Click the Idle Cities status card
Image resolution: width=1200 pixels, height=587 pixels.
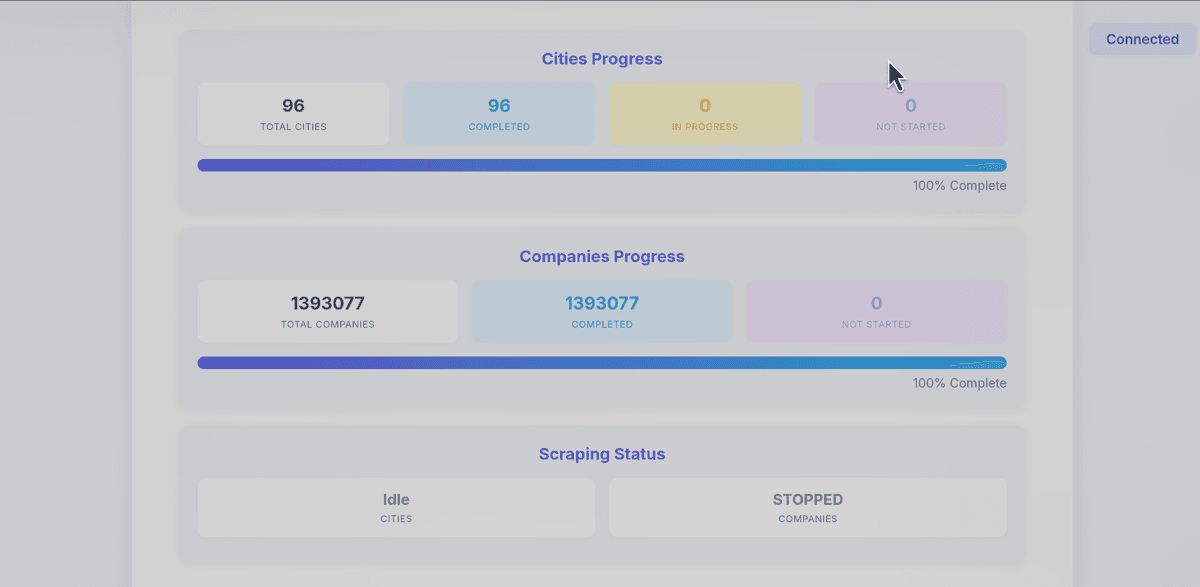point(396,507)
